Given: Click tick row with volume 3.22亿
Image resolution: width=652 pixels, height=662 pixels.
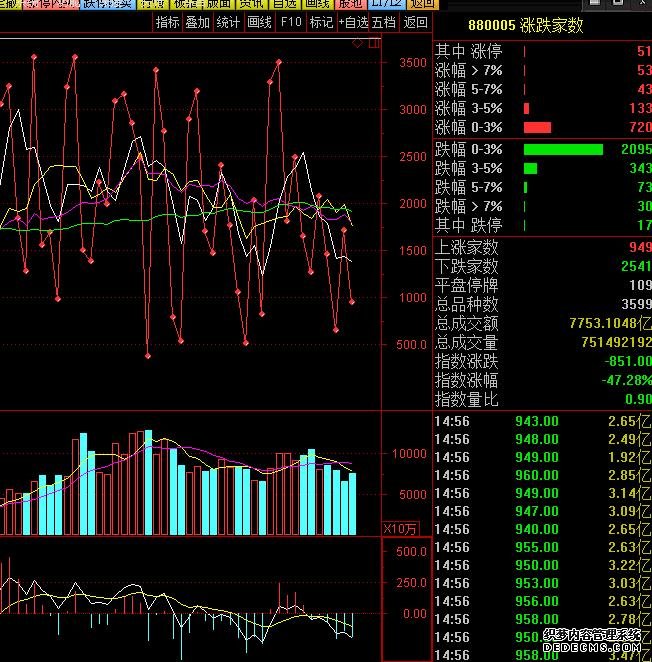Looking at the screenshot, I should [543, 565].
